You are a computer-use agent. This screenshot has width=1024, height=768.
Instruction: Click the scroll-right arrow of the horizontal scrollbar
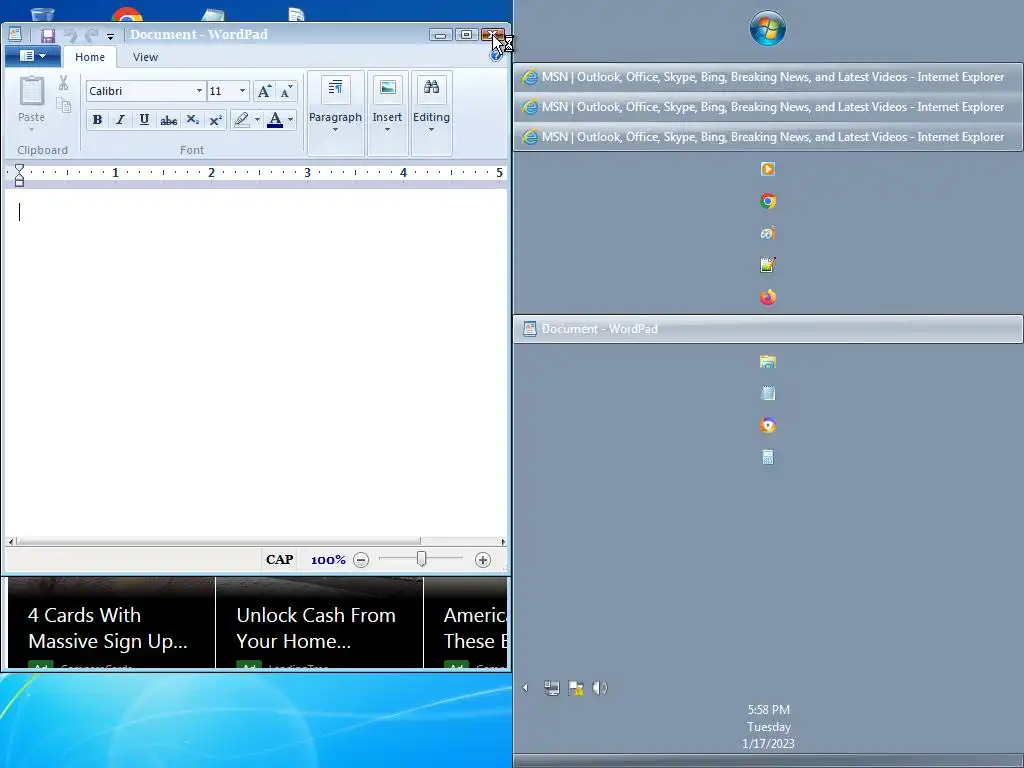[503, 541]
